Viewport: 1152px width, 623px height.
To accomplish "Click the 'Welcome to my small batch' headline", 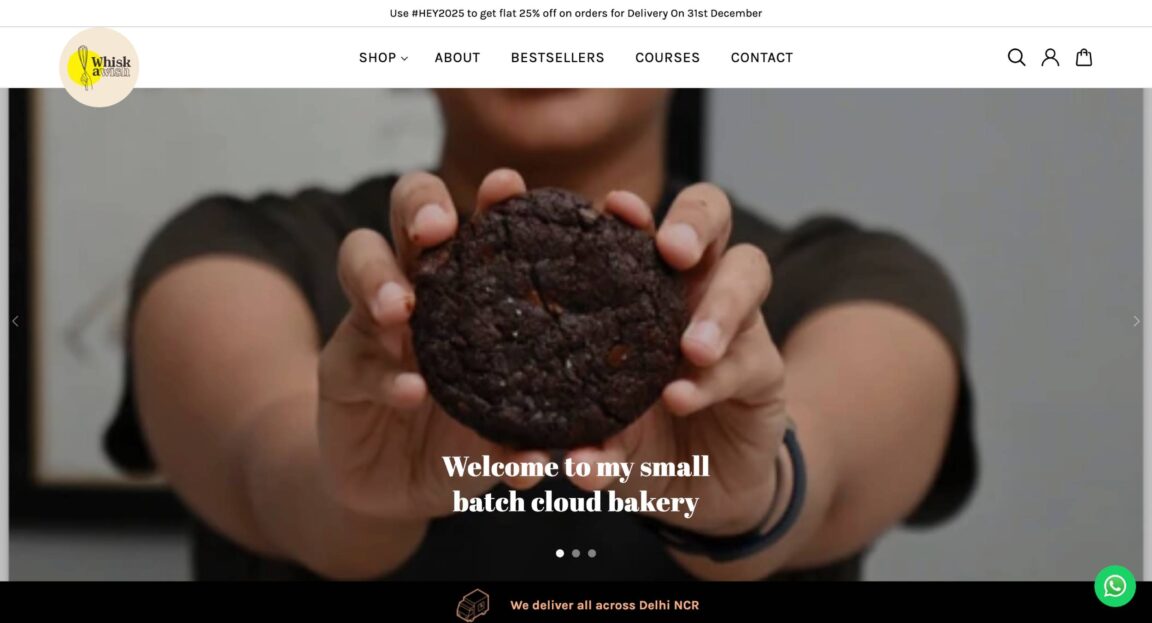I will 576,484.
